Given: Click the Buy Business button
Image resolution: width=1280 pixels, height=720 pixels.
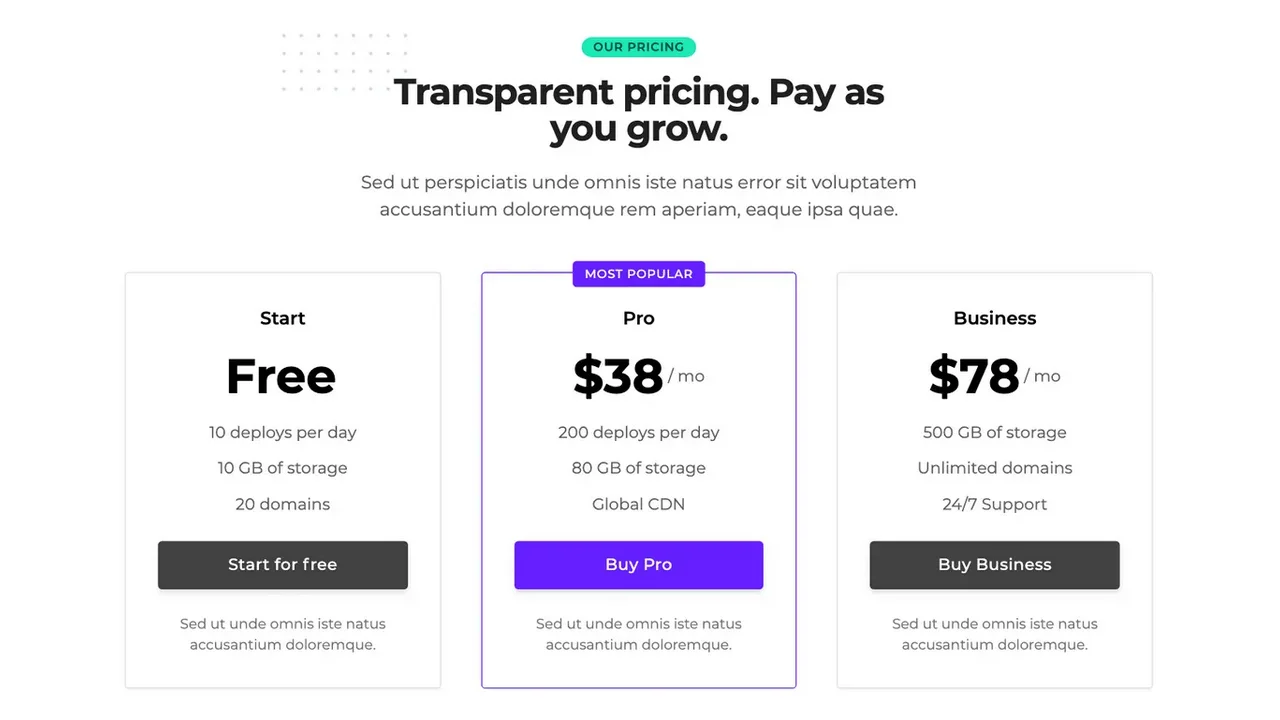Looking at the screenshot, I should (994, 564).
